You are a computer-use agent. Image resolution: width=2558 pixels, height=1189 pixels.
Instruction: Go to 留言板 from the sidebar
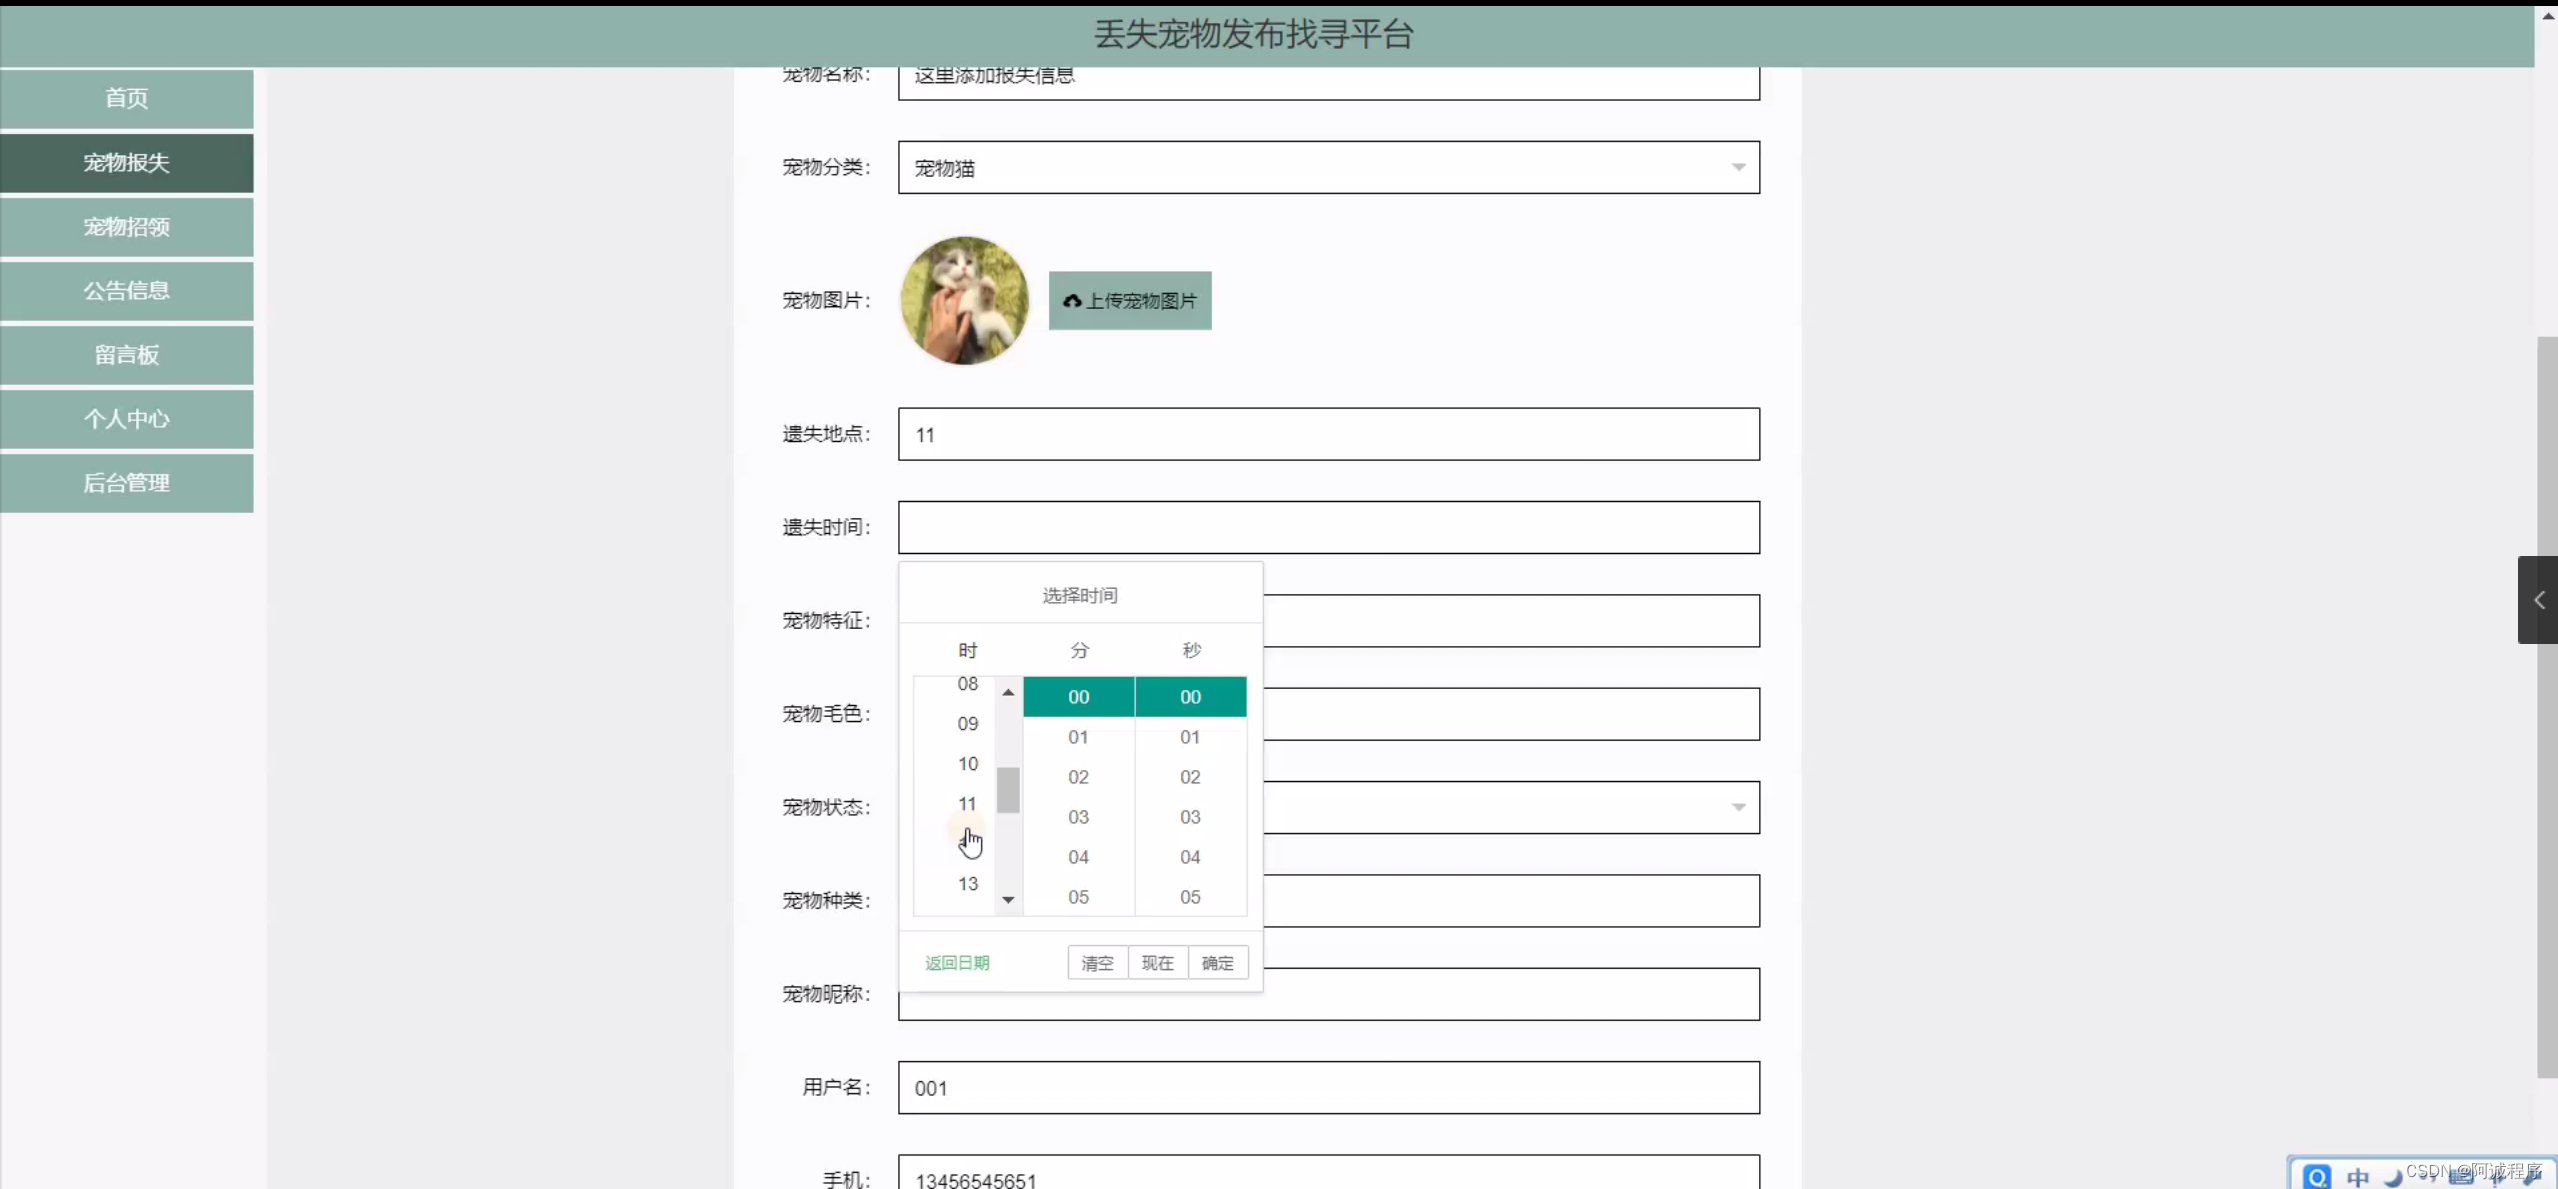point(127,355)
